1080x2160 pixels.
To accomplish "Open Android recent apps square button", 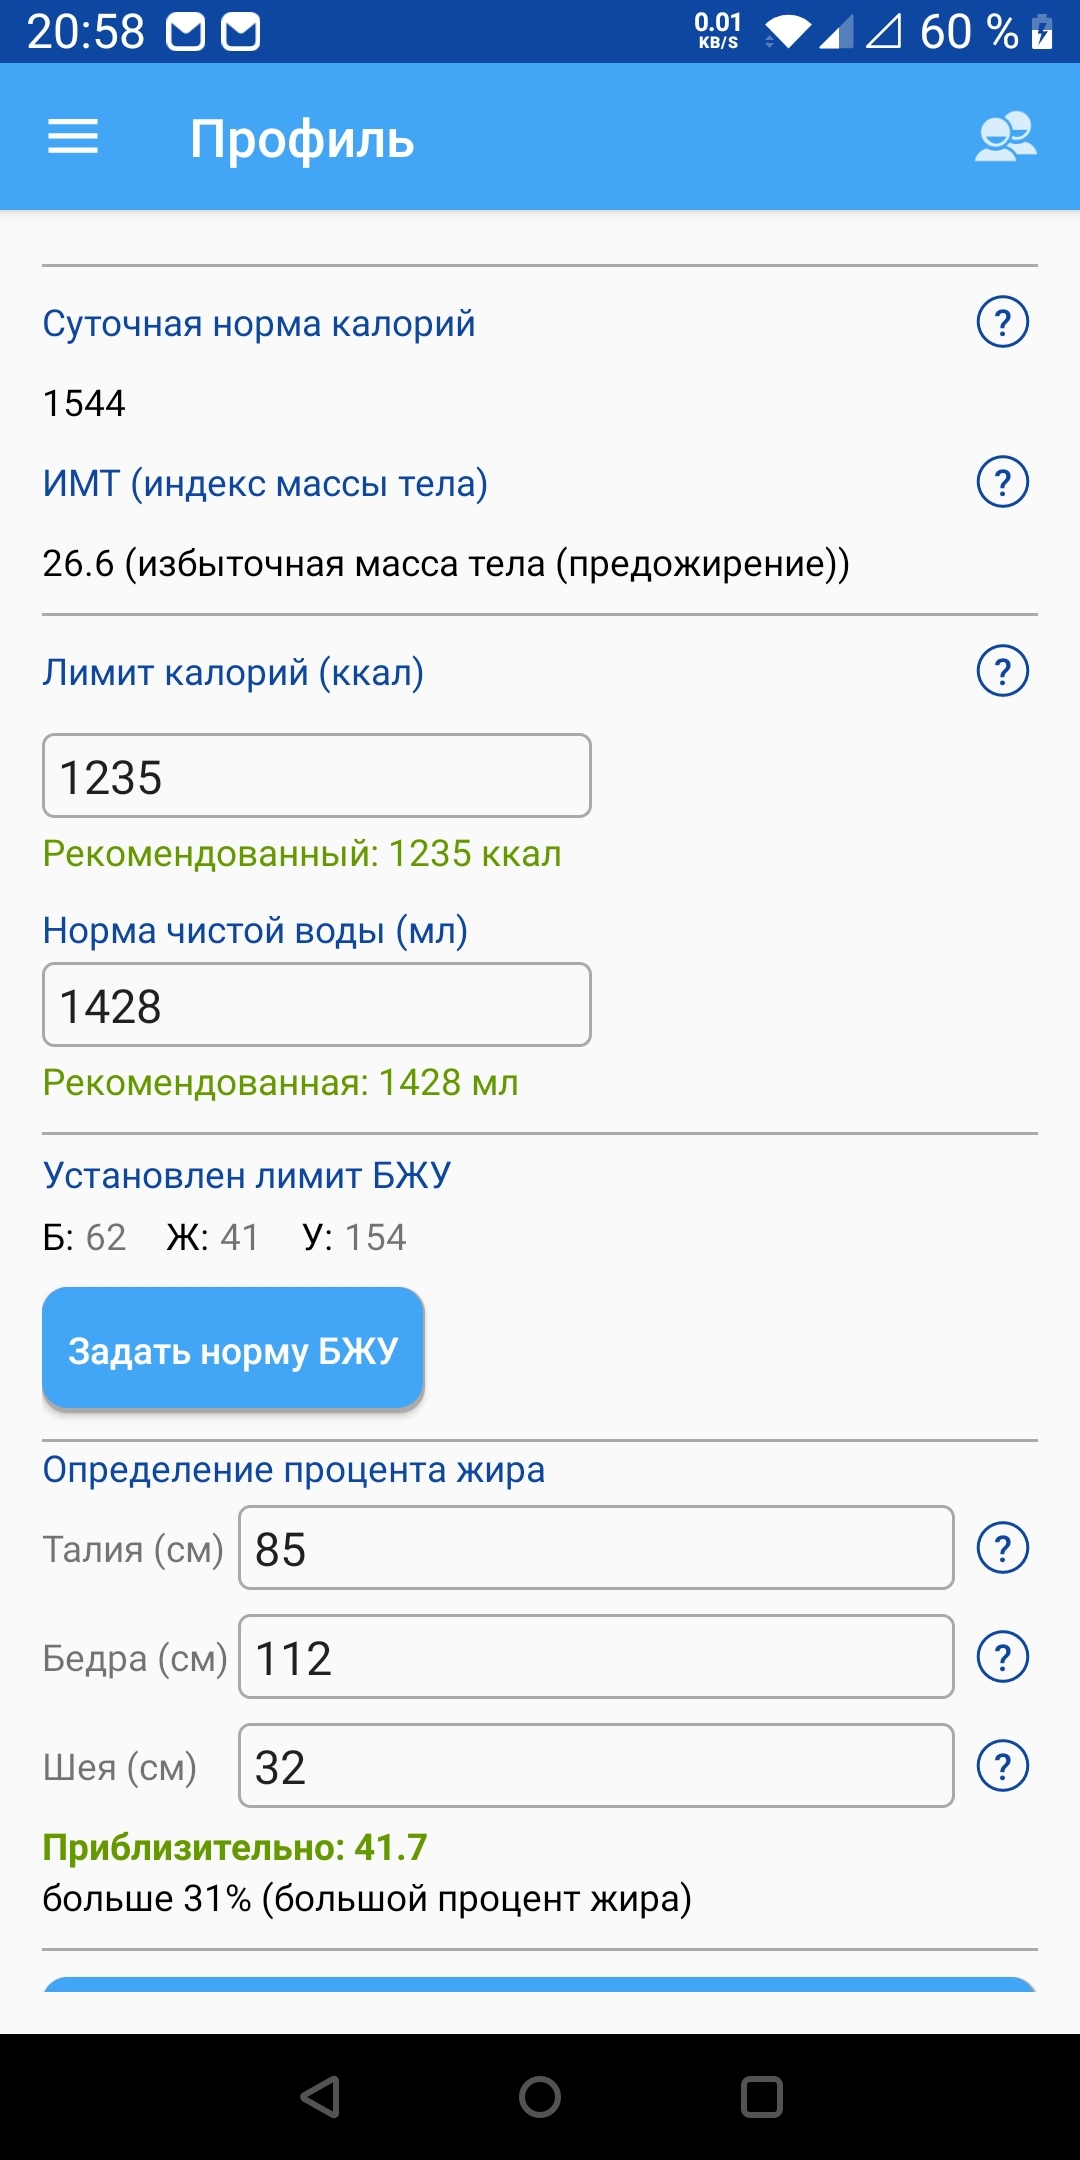I will 761,2097.
